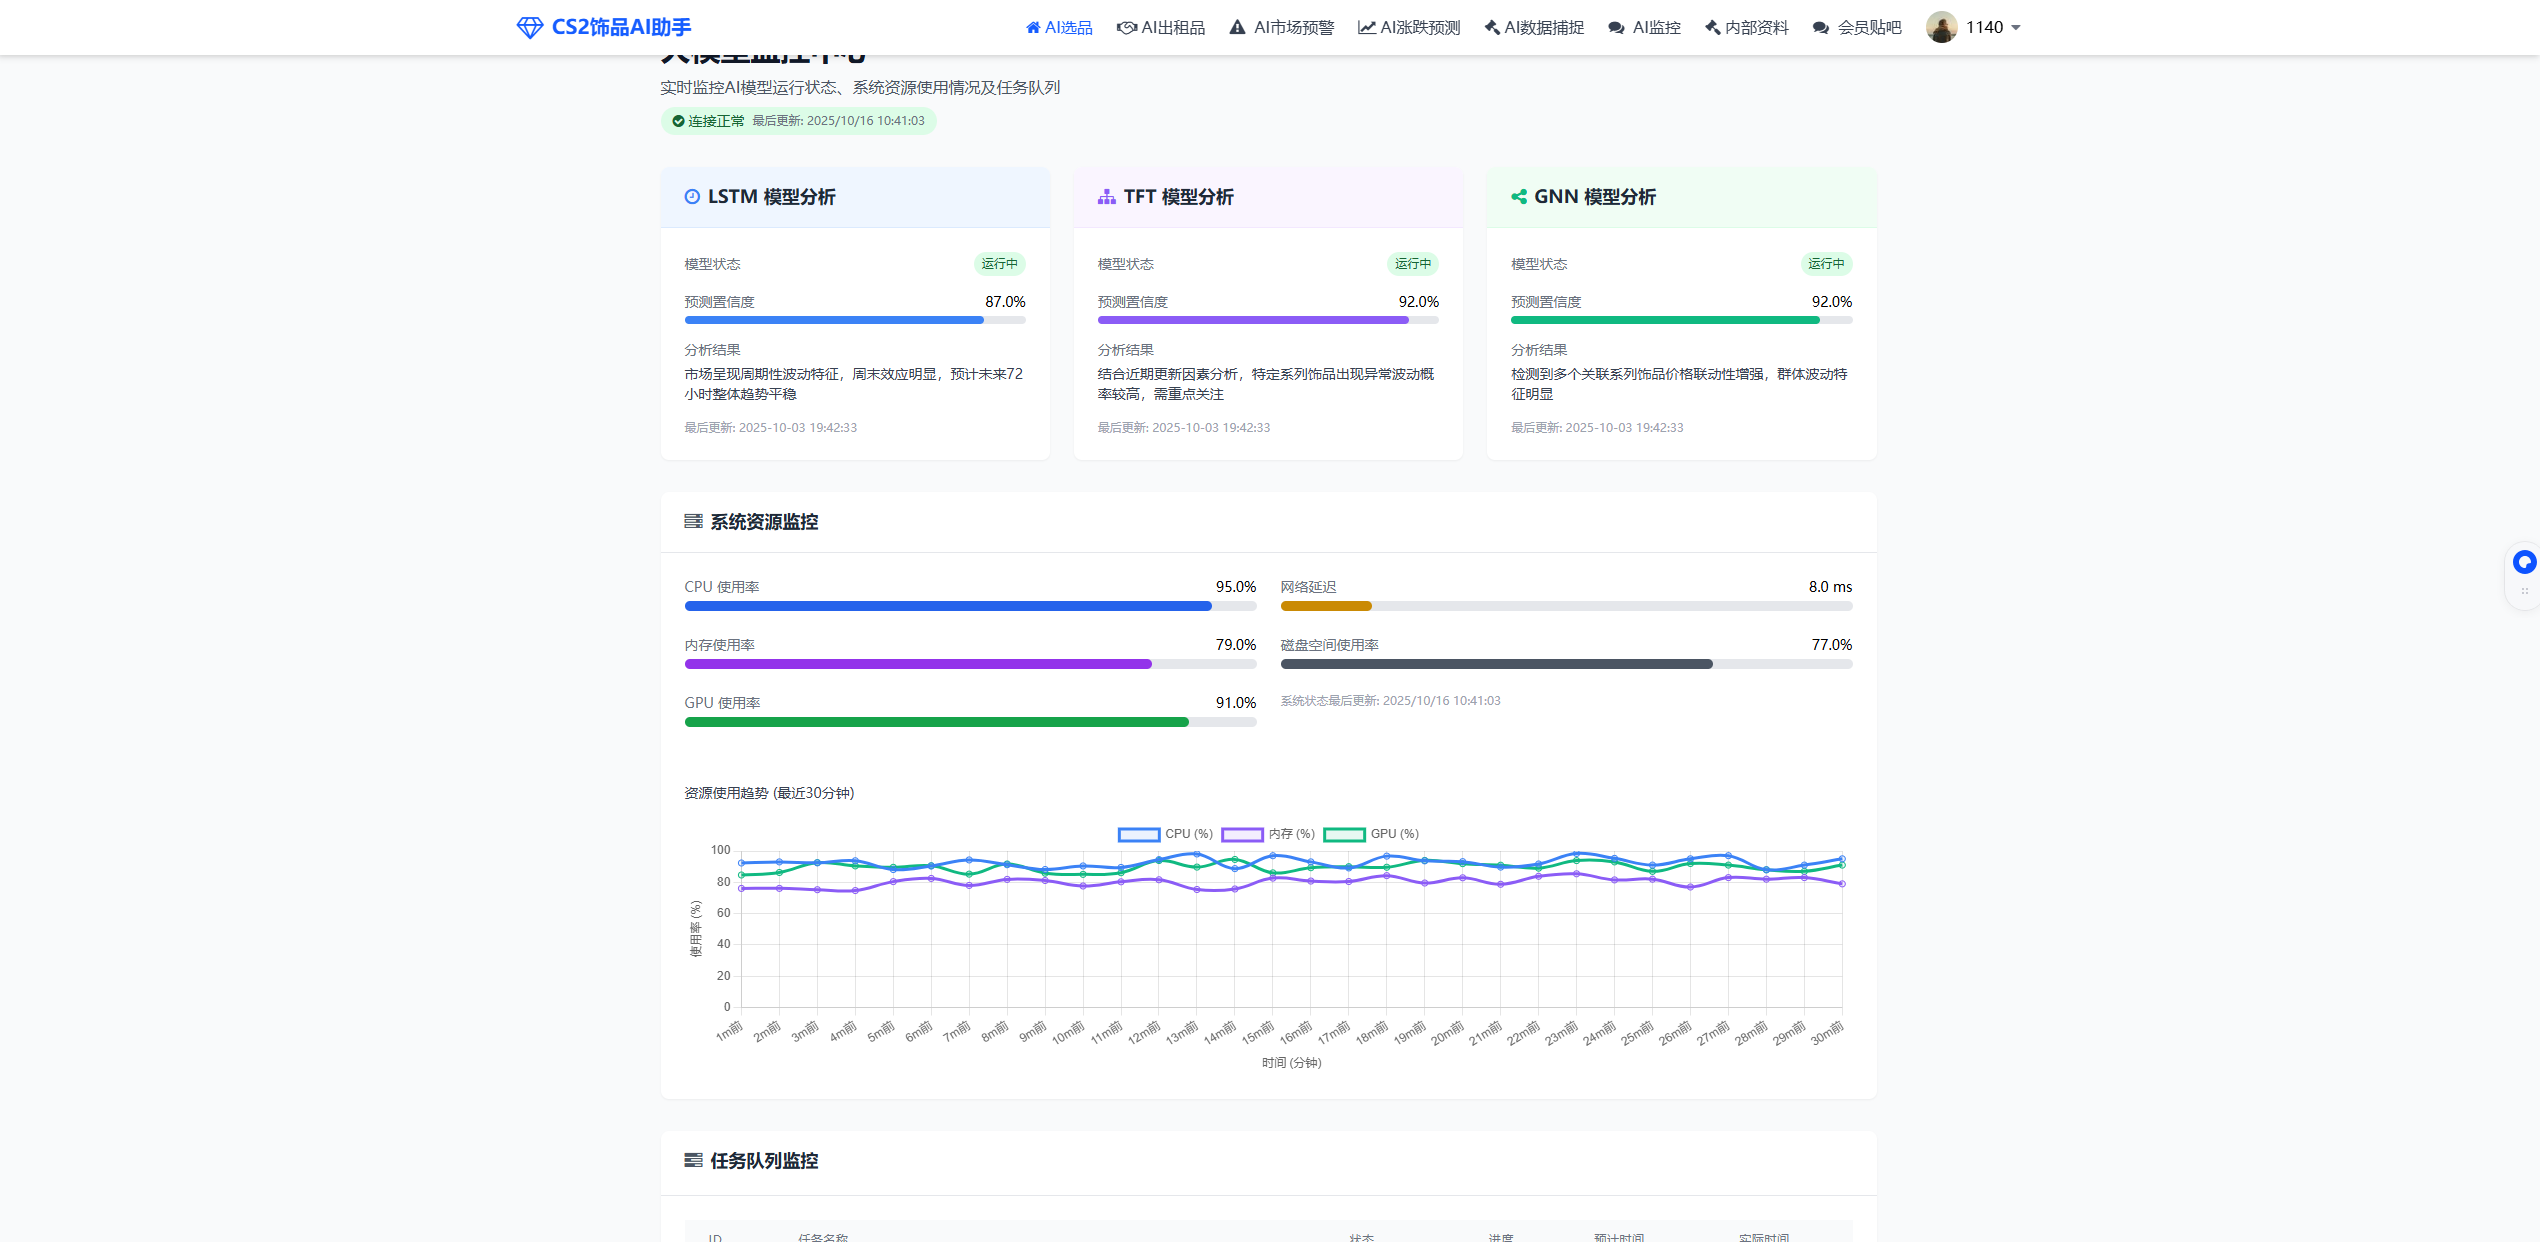Toggle GPU (%) series in chart legend
The height and width of the screenshot is (1242, 2540).
(x=1371, y=834)
